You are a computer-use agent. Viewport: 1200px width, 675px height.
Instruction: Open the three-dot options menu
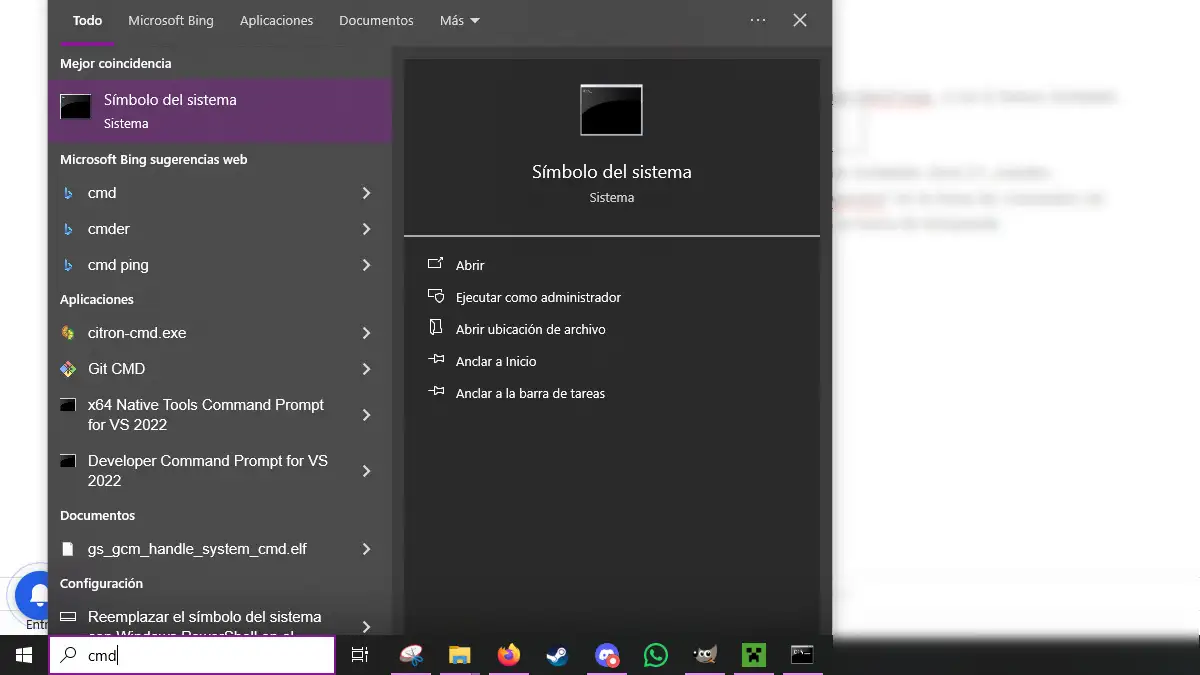tap(757, 20)
